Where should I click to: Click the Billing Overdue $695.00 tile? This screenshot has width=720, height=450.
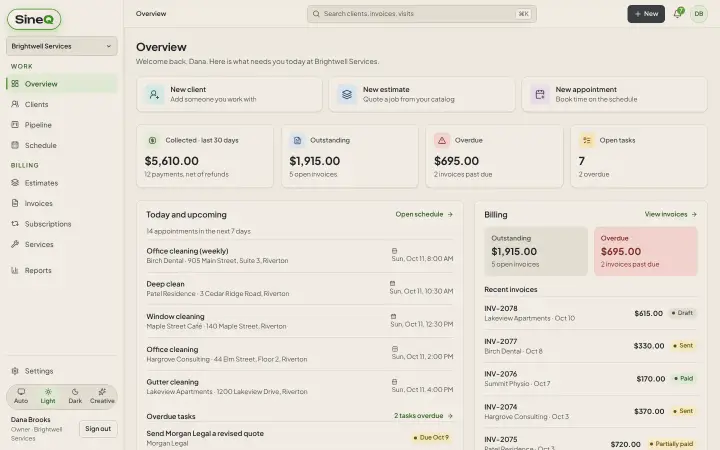[646, 251]
